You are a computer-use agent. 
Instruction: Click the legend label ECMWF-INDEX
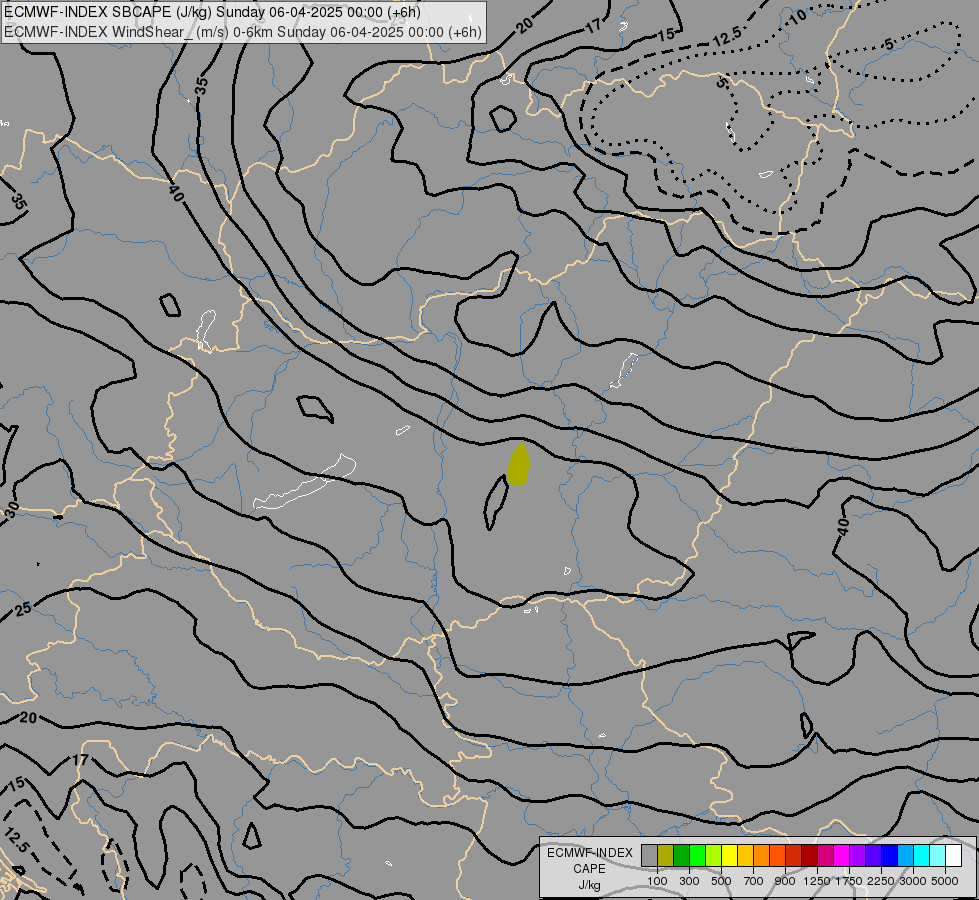tap(590, 853)
